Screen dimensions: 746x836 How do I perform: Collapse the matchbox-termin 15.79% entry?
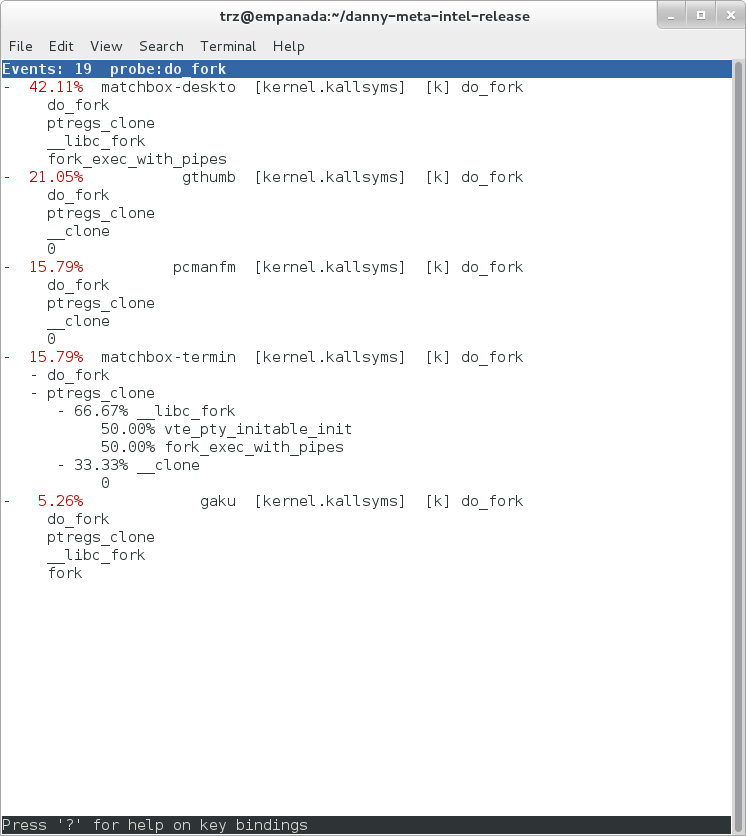[7, 357]
